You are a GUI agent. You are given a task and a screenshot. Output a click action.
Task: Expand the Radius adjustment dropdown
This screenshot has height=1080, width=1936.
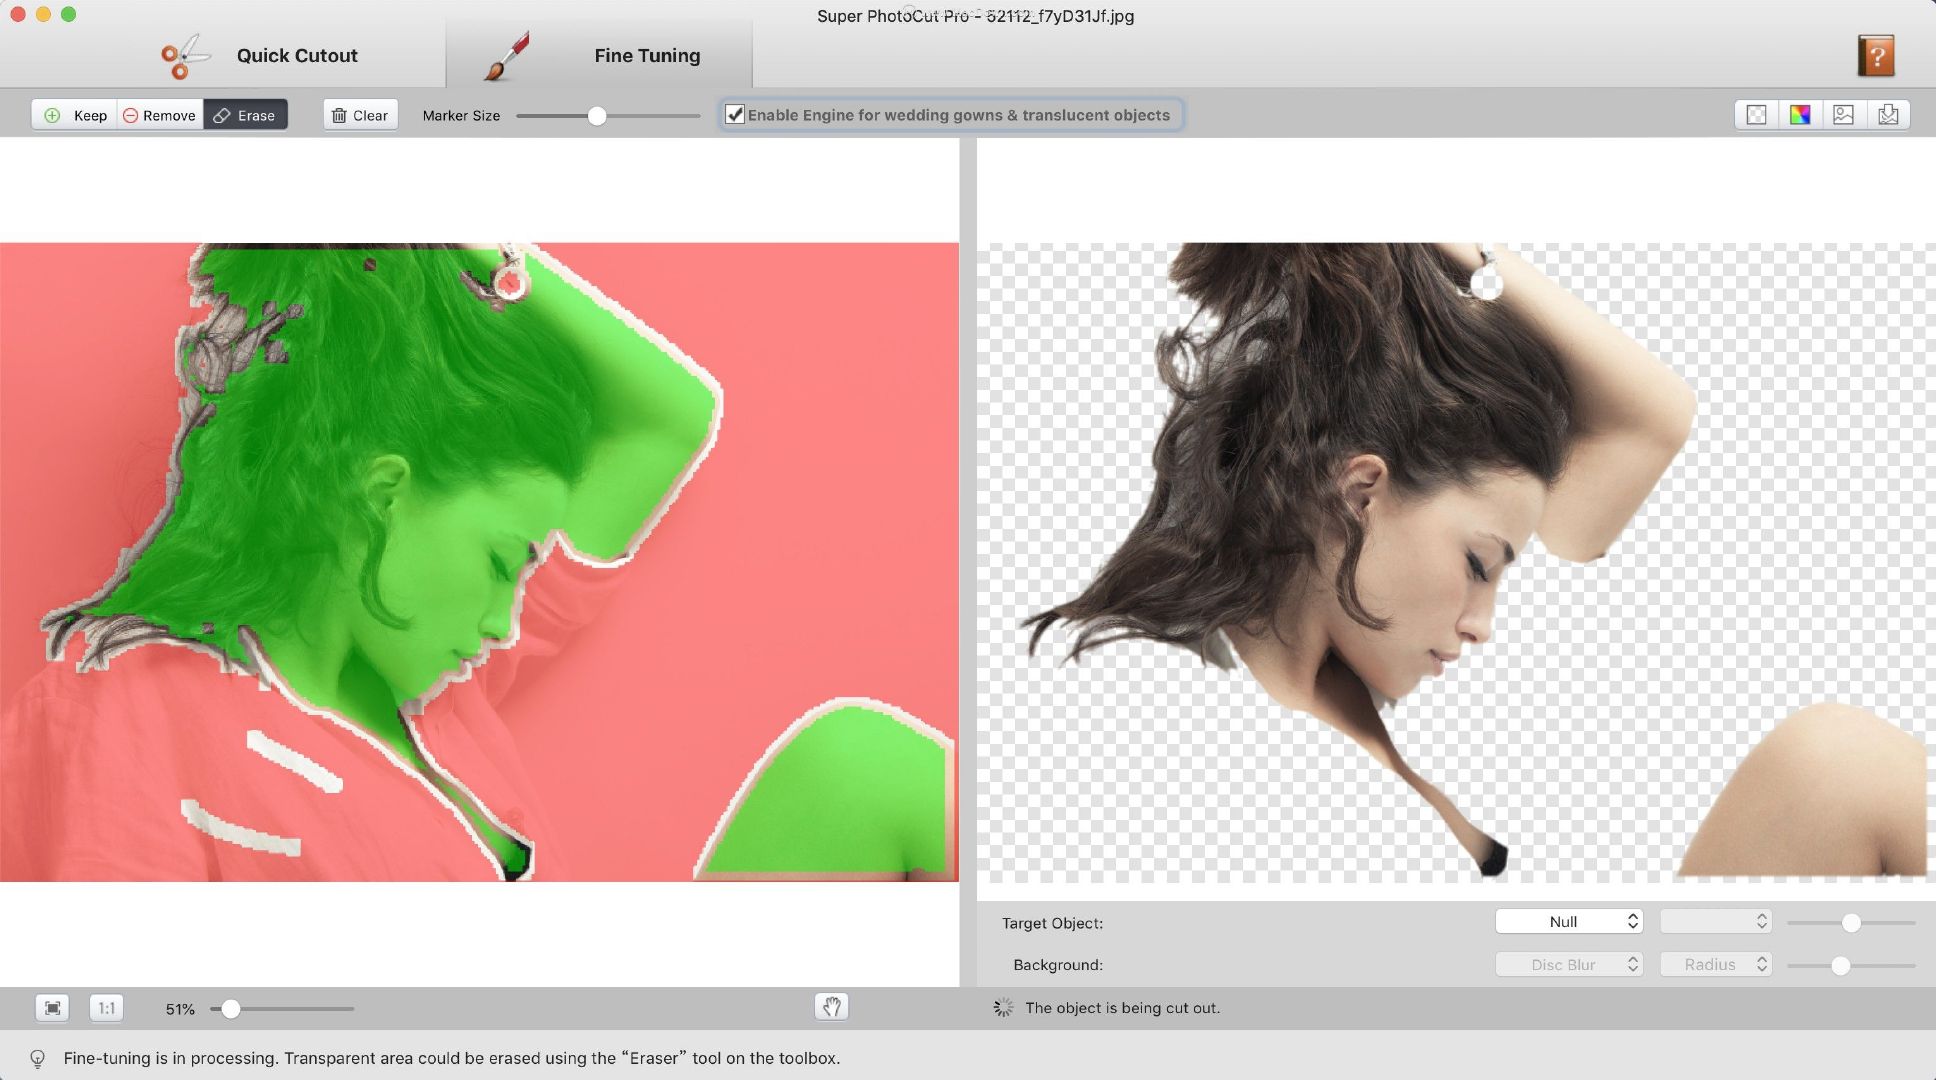click(1714, 962)
